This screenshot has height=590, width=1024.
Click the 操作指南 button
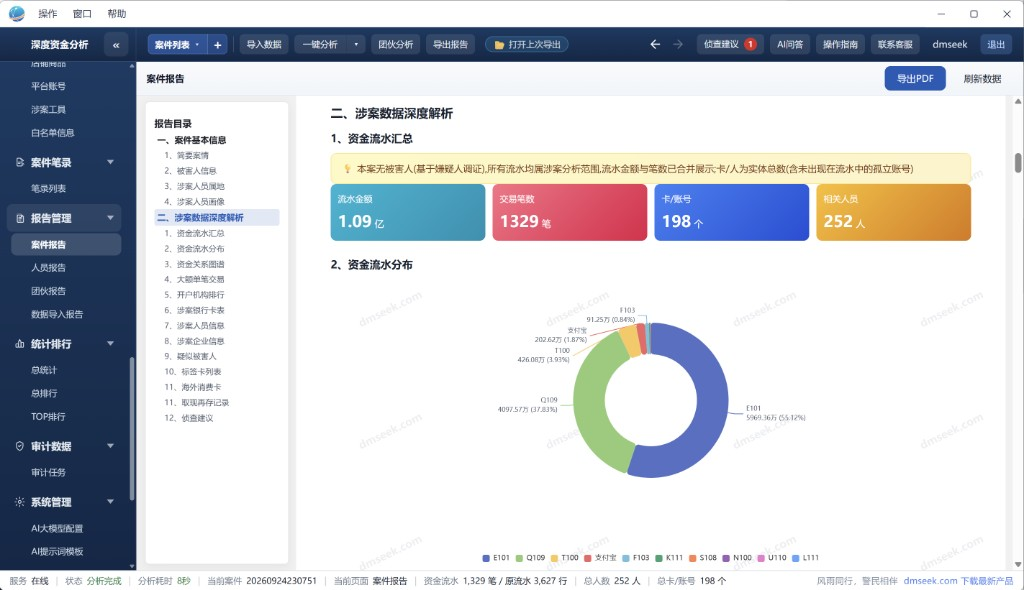click(840, 44)
